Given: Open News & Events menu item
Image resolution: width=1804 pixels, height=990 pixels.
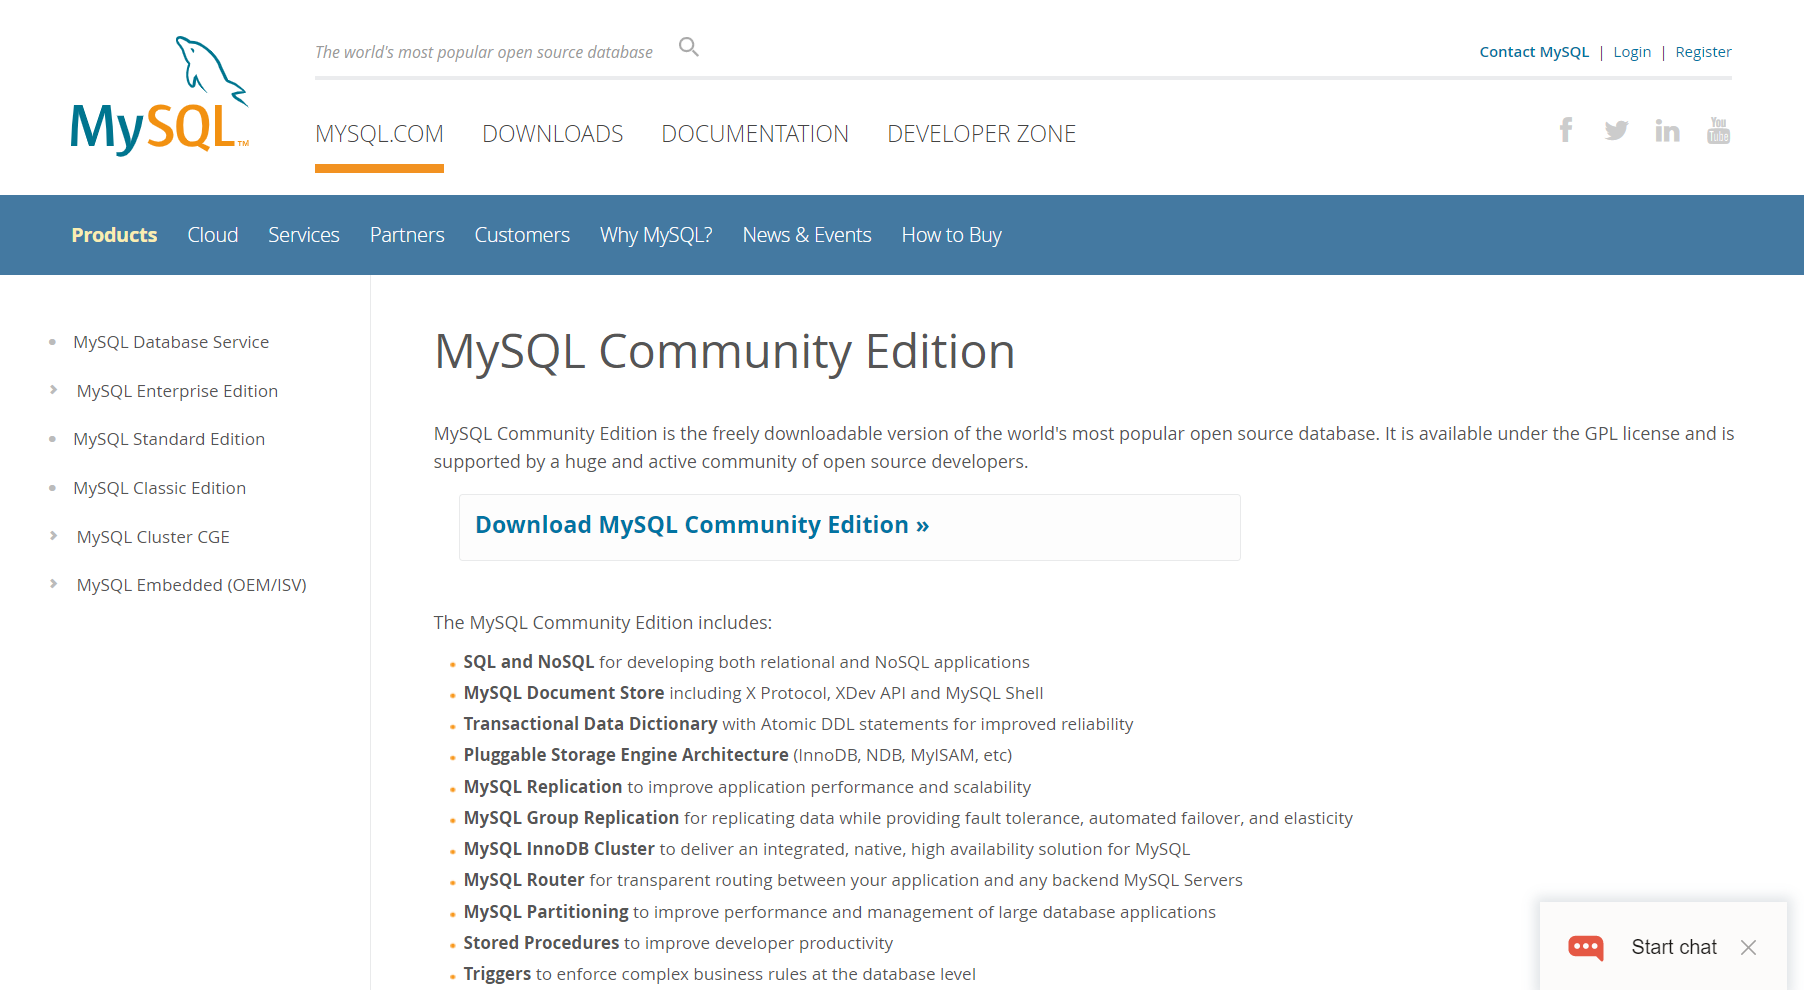Looking at the screenshot, I should click(807, 235).
